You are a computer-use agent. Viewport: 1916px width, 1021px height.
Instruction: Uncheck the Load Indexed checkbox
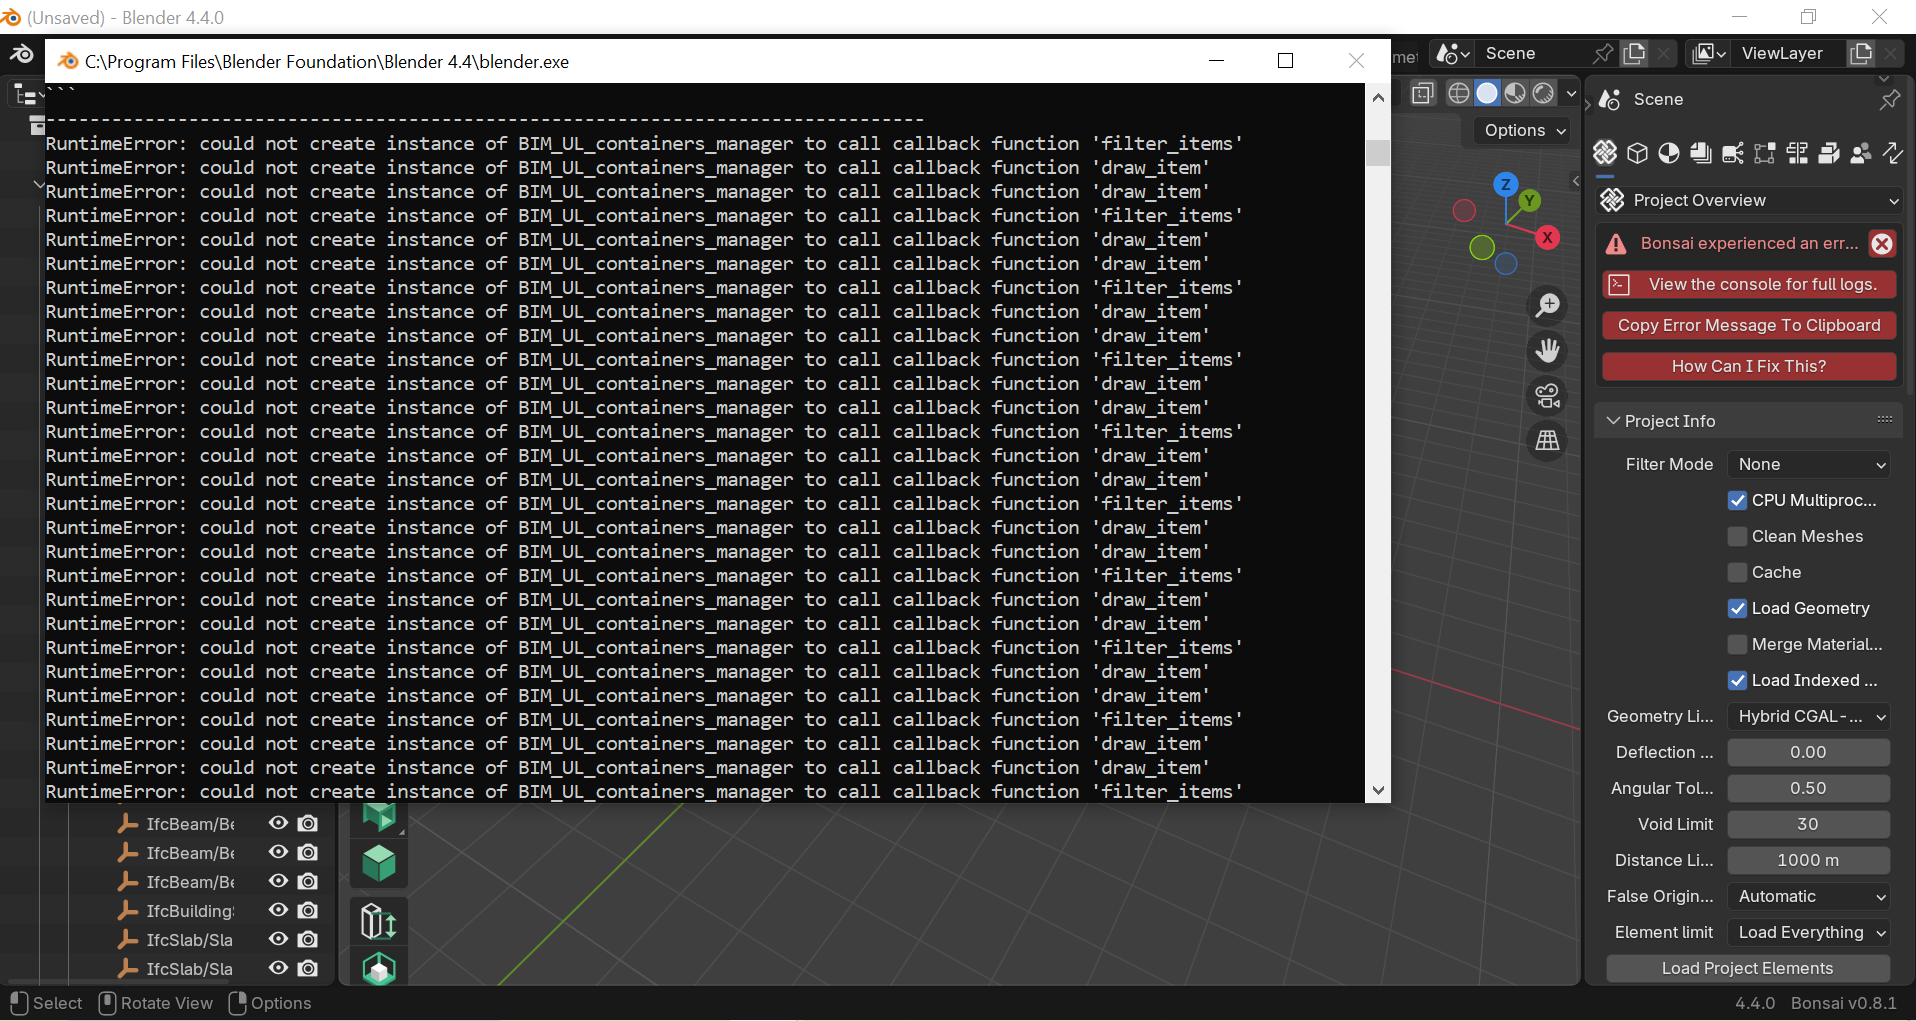click(1737, 680)
